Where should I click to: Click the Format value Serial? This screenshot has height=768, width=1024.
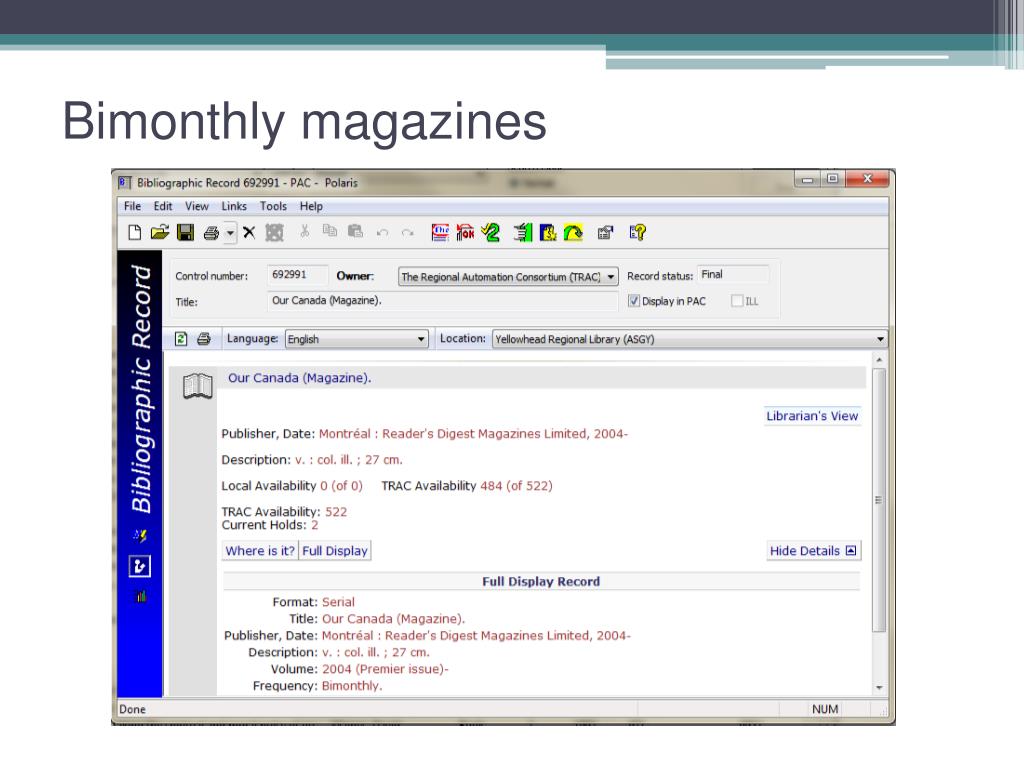pyautogui.click(x=338, y=602)
